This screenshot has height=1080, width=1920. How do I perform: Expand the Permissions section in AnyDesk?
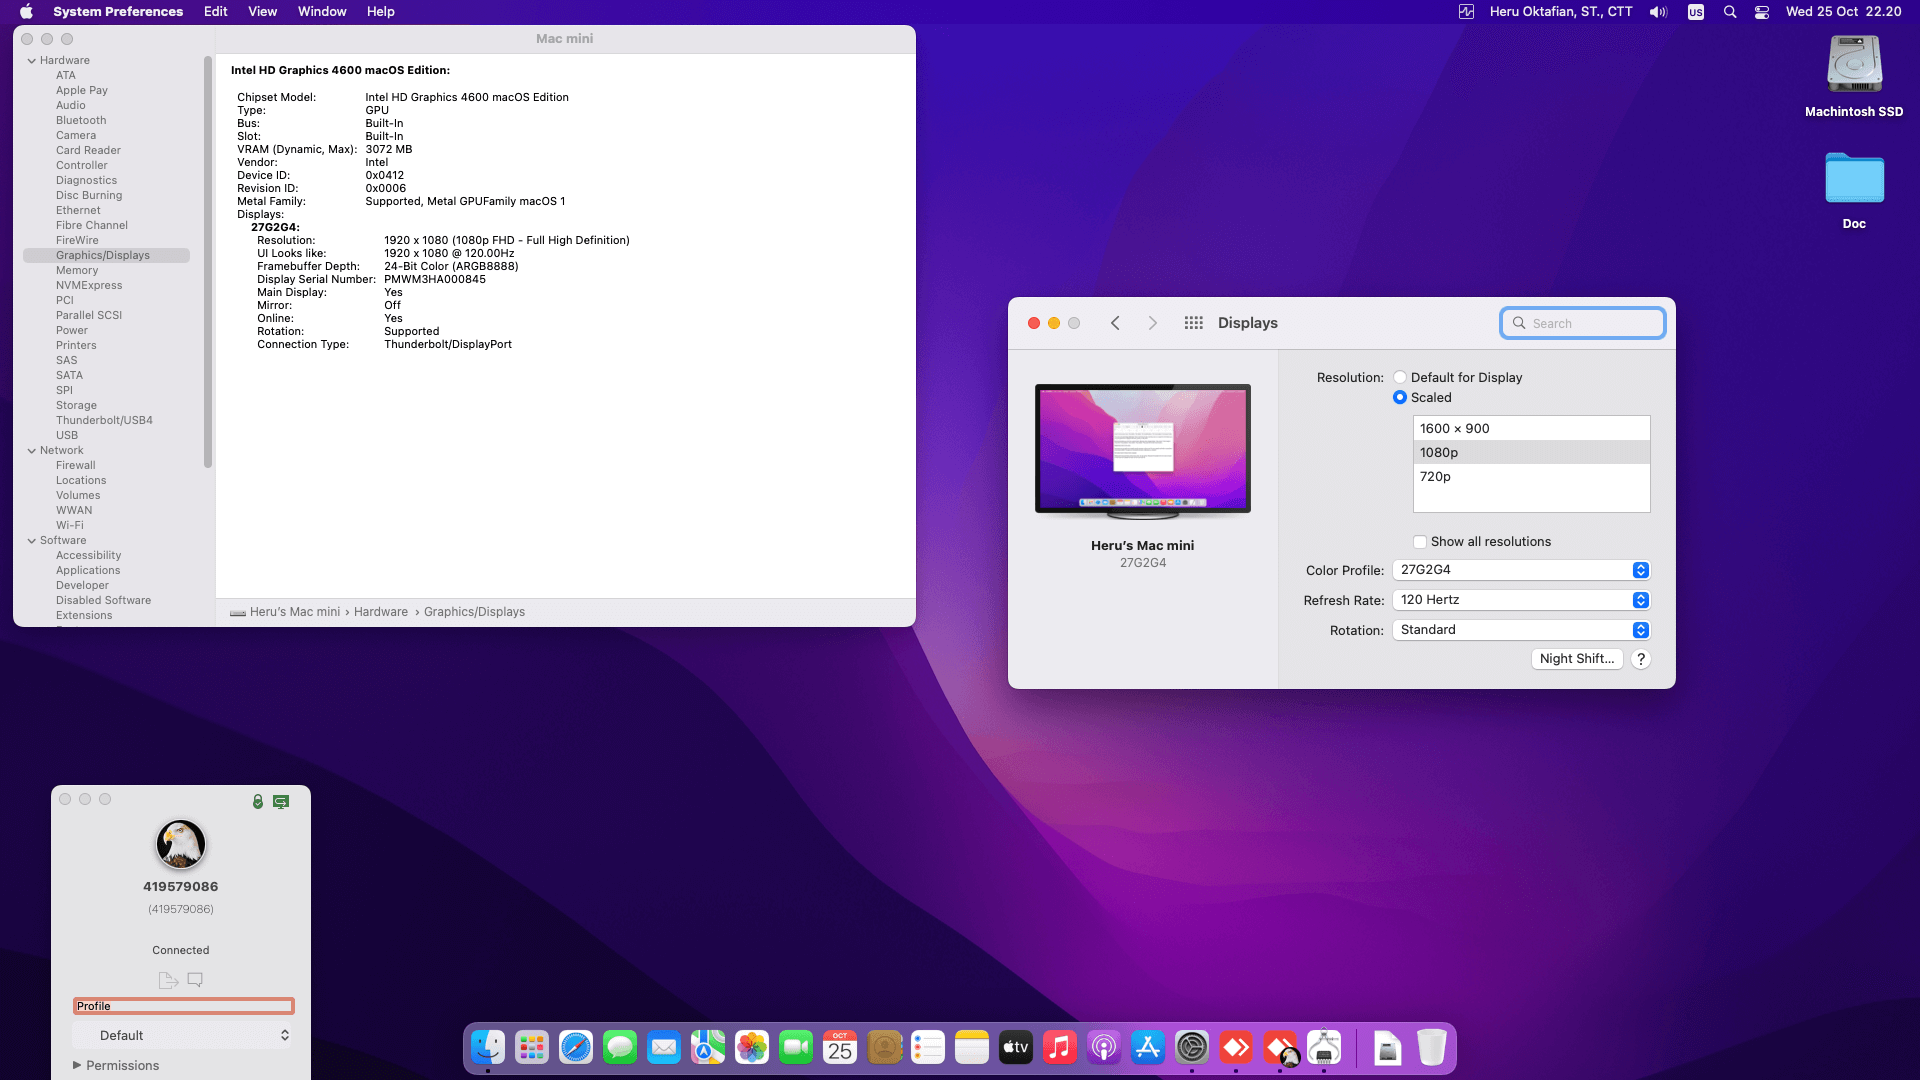tap(77, 1065)
